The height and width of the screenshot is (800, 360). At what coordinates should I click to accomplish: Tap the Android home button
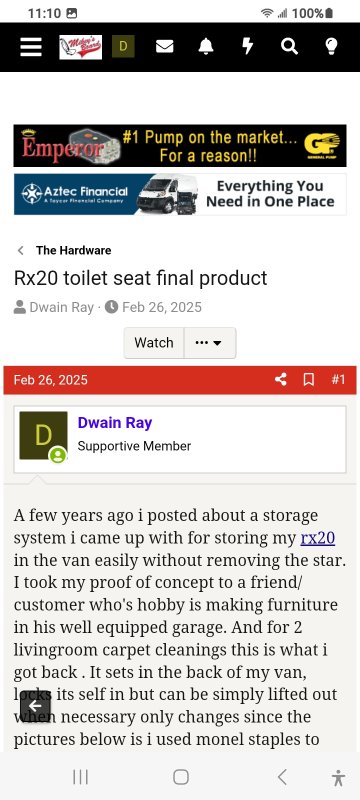(181, 777)
